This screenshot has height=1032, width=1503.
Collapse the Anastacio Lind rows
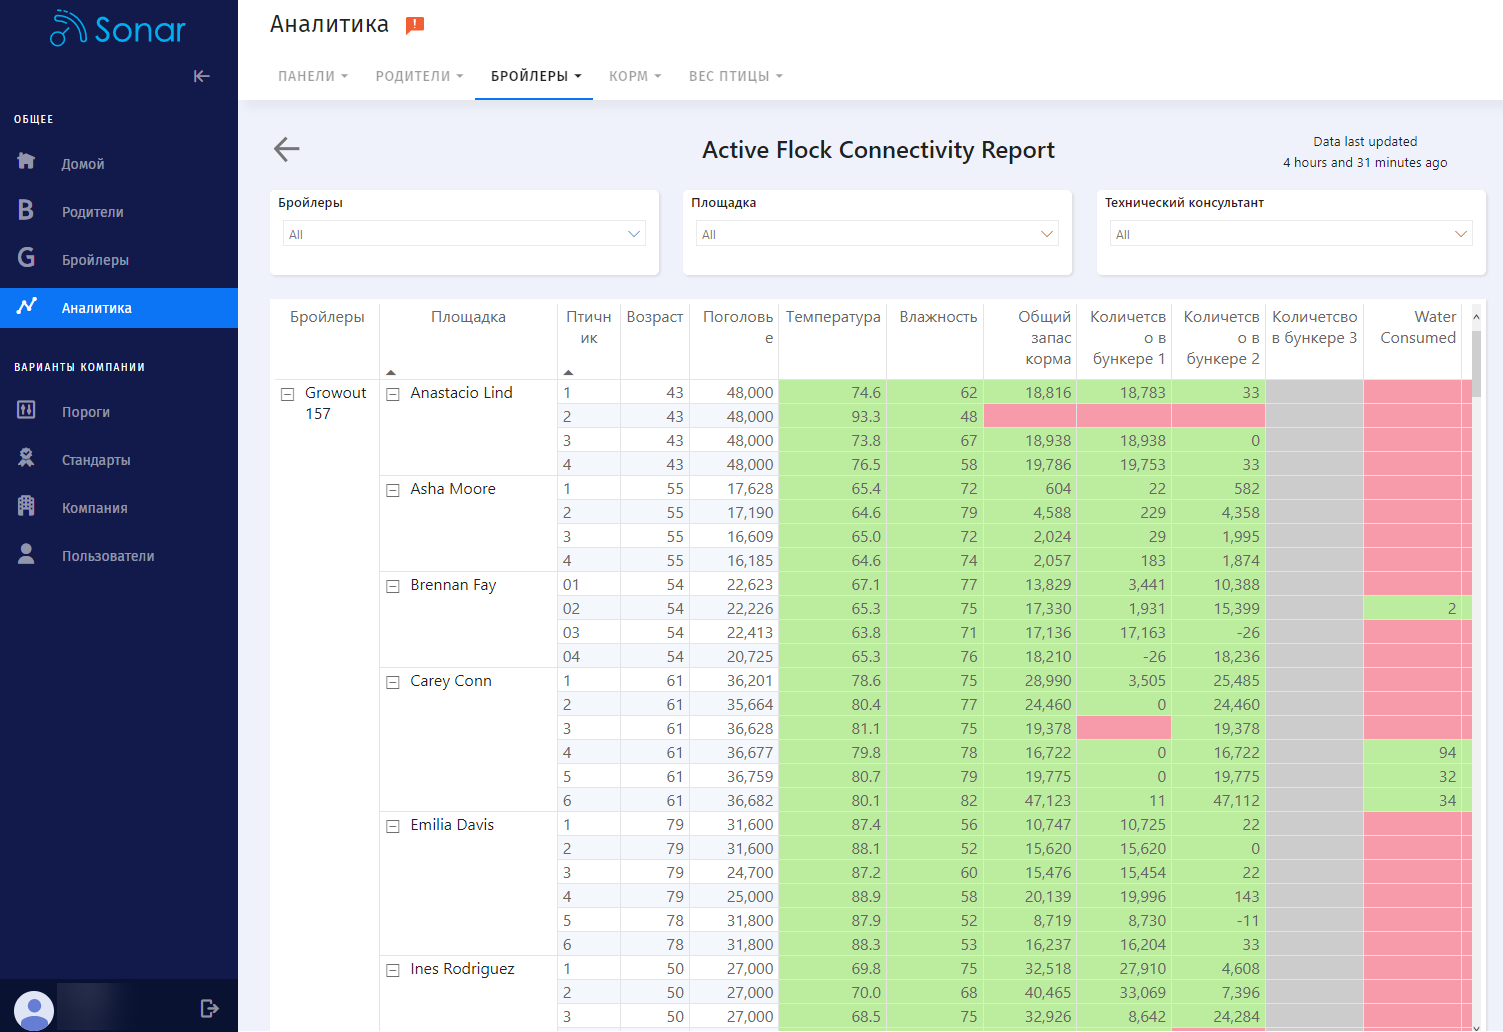click(393, 394)
